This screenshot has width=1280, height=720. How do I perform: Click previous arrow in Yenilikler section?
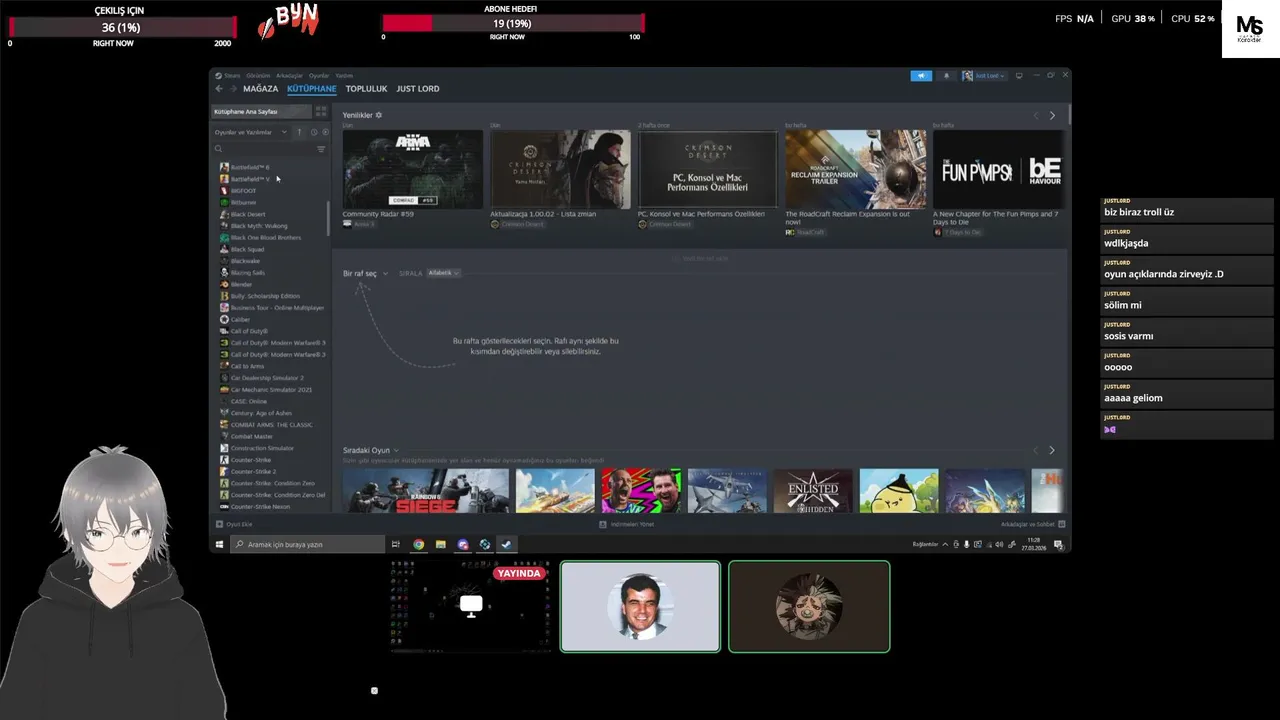click(x=1036, y=116)
